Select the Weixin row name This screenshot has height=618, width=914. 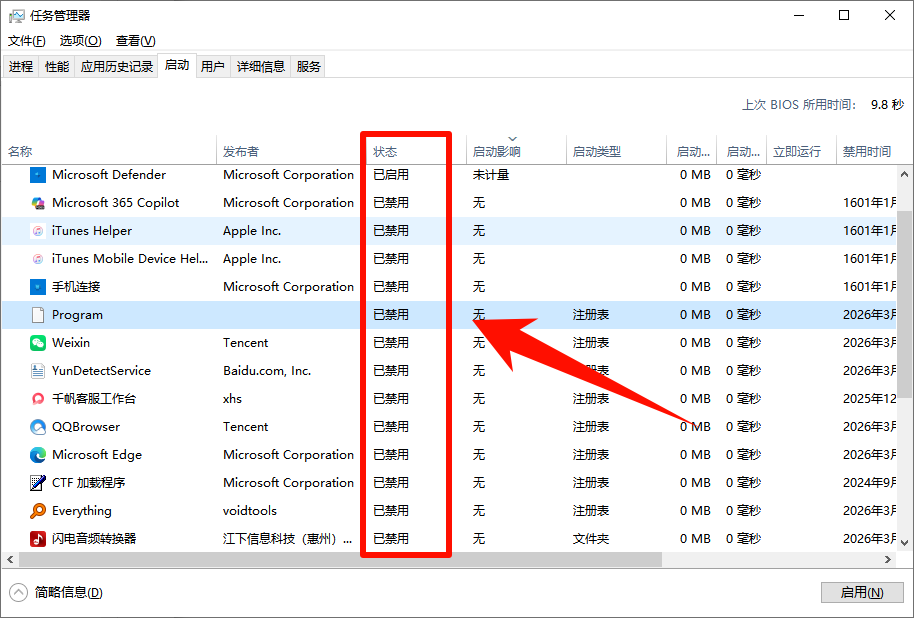click(71, 343)
